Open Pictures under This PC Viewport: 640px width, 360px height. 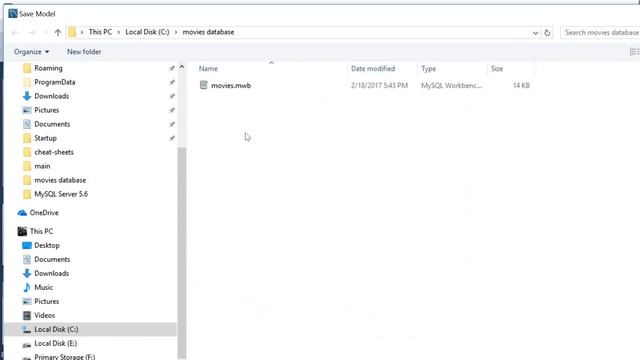coord(47,301)
